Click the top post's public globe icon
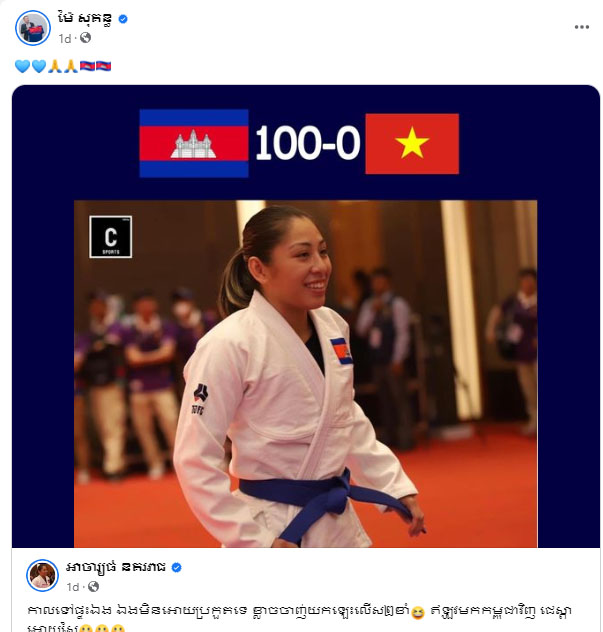The height and width of the screenshot is (632, 603). click(x=85, y=38)
